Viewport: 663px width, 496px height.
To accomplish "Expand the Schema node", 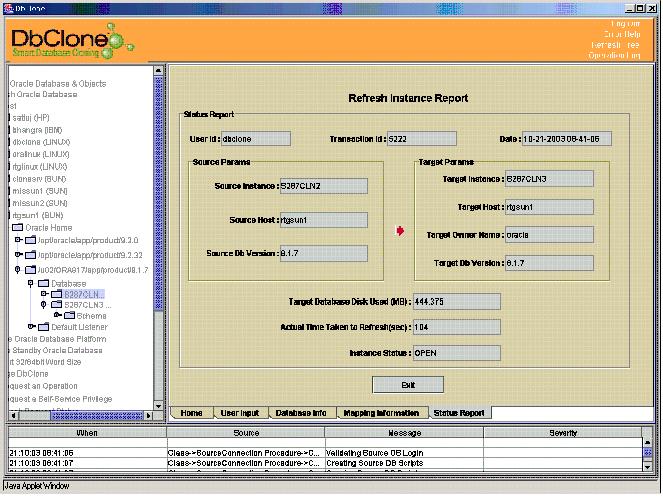I will pos(58,315).
